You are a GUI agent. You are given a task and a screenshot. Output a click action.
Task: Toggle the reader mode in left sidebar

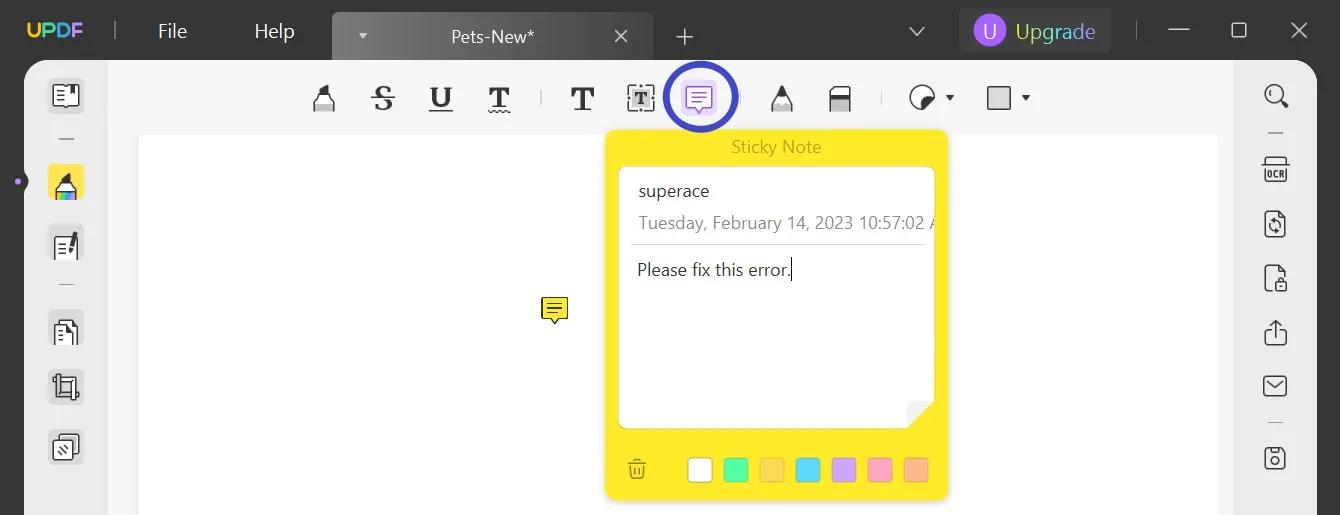[66, 96]
